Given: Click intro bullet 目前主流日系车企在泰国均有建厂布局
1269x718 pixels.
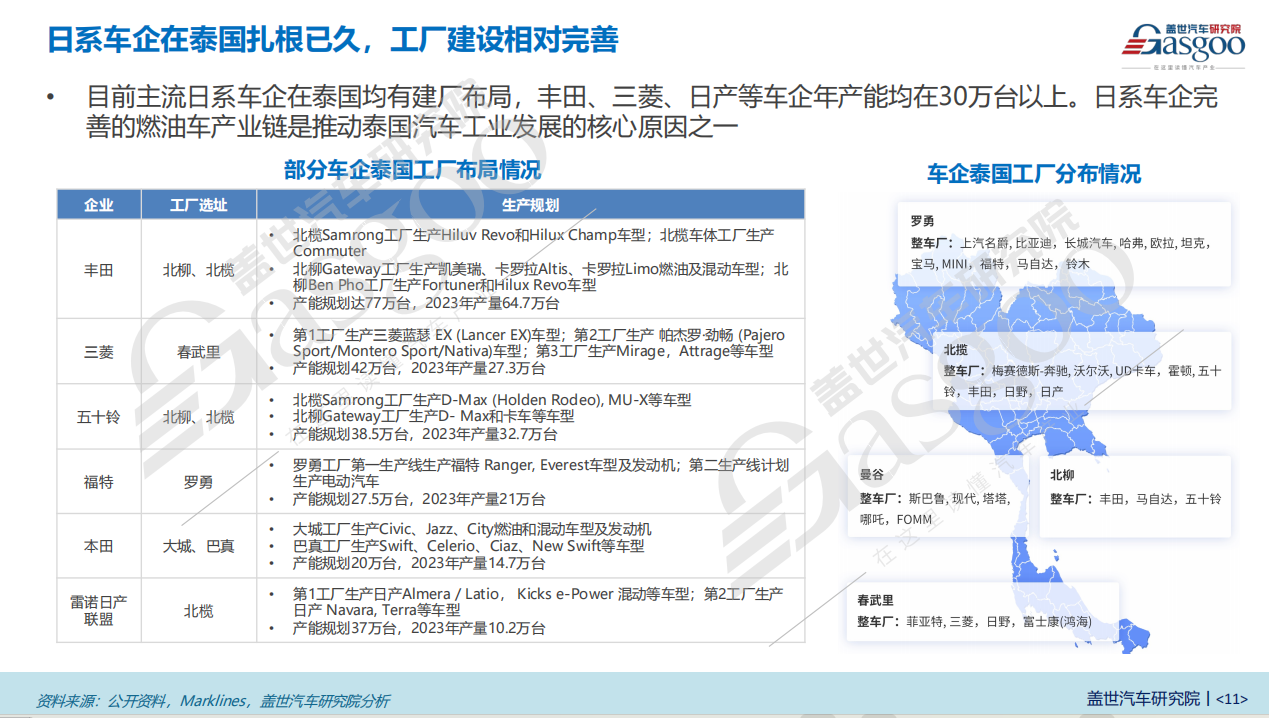Looking at the screenshot, I should (x=650, y=113).
